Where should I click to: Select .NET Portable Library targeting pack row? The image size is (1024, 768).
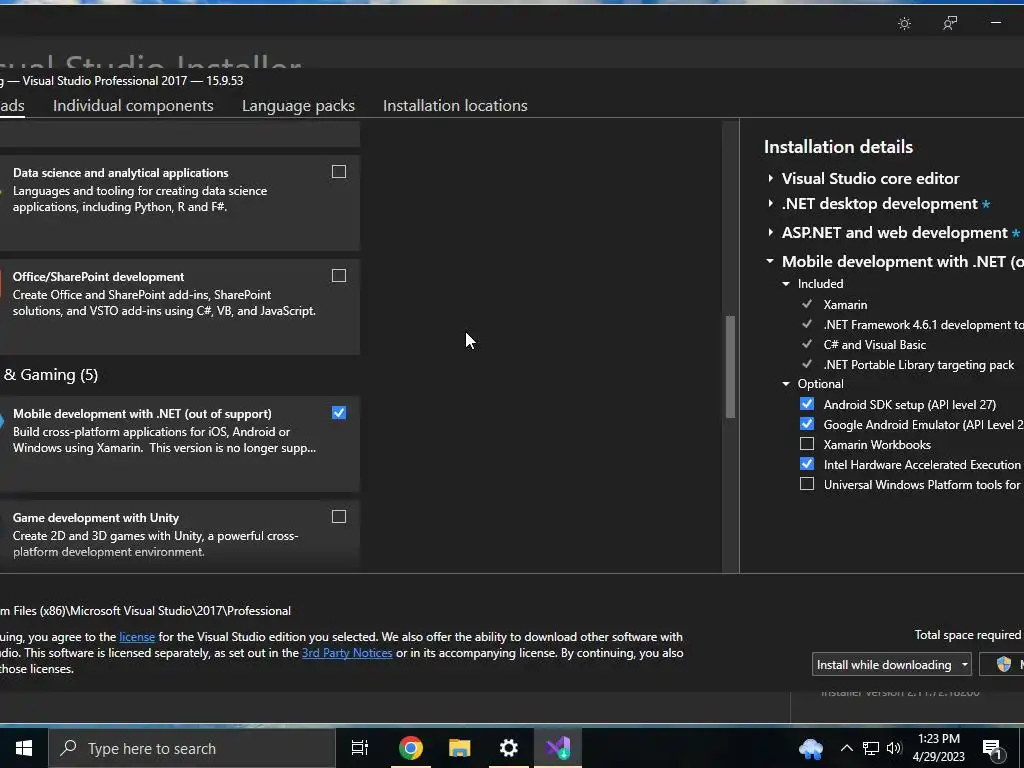[918, 365]
